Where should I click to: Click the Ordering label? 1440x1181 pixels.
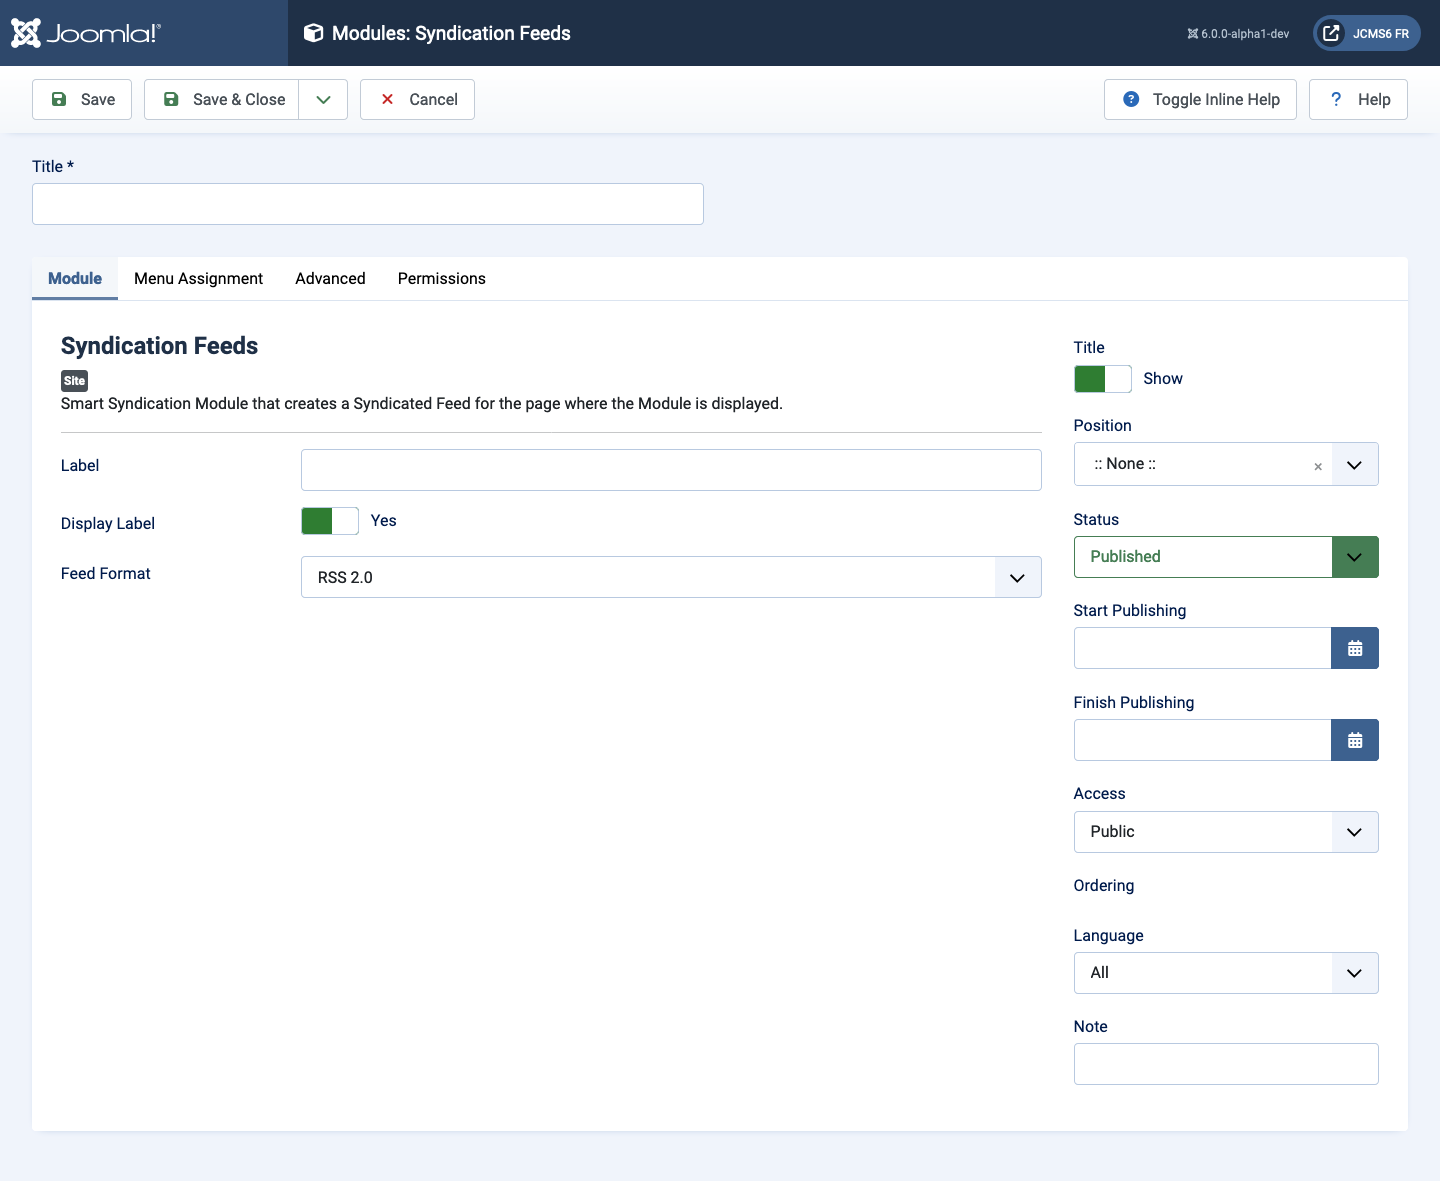click(x=1104, y=886)
